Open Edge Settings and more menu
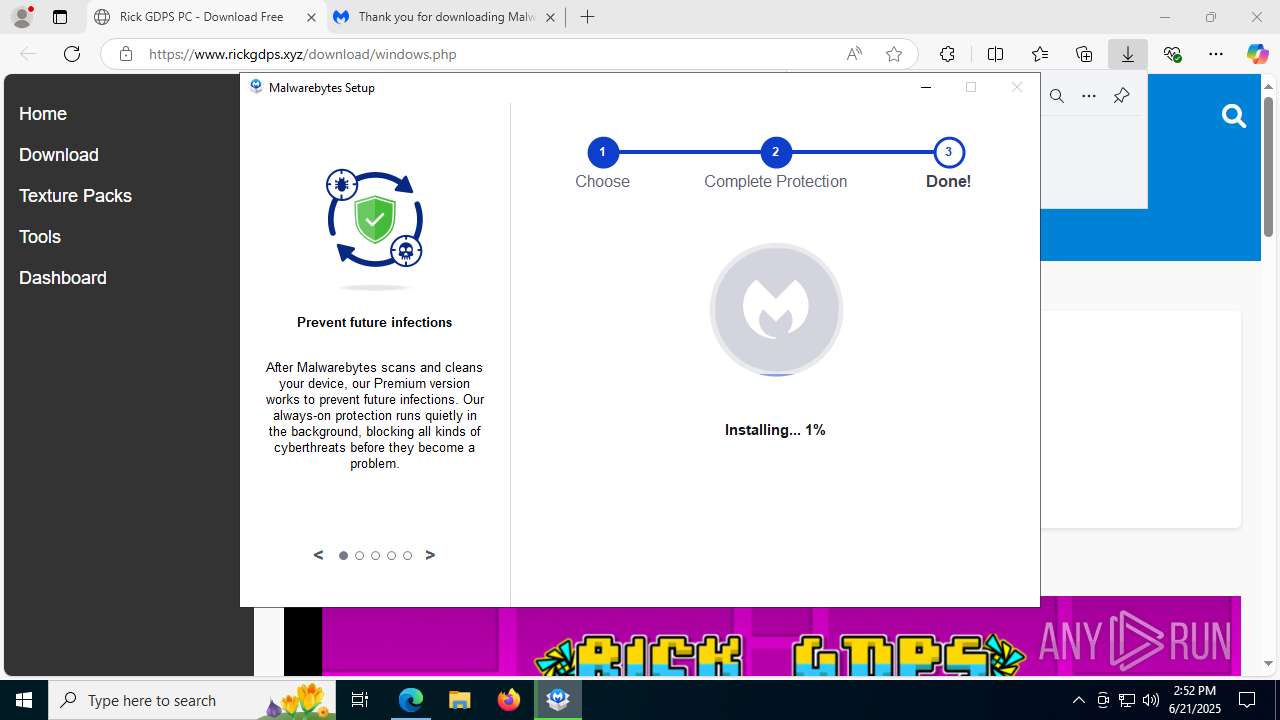 pyautogui.click(x=1216, y=54)
